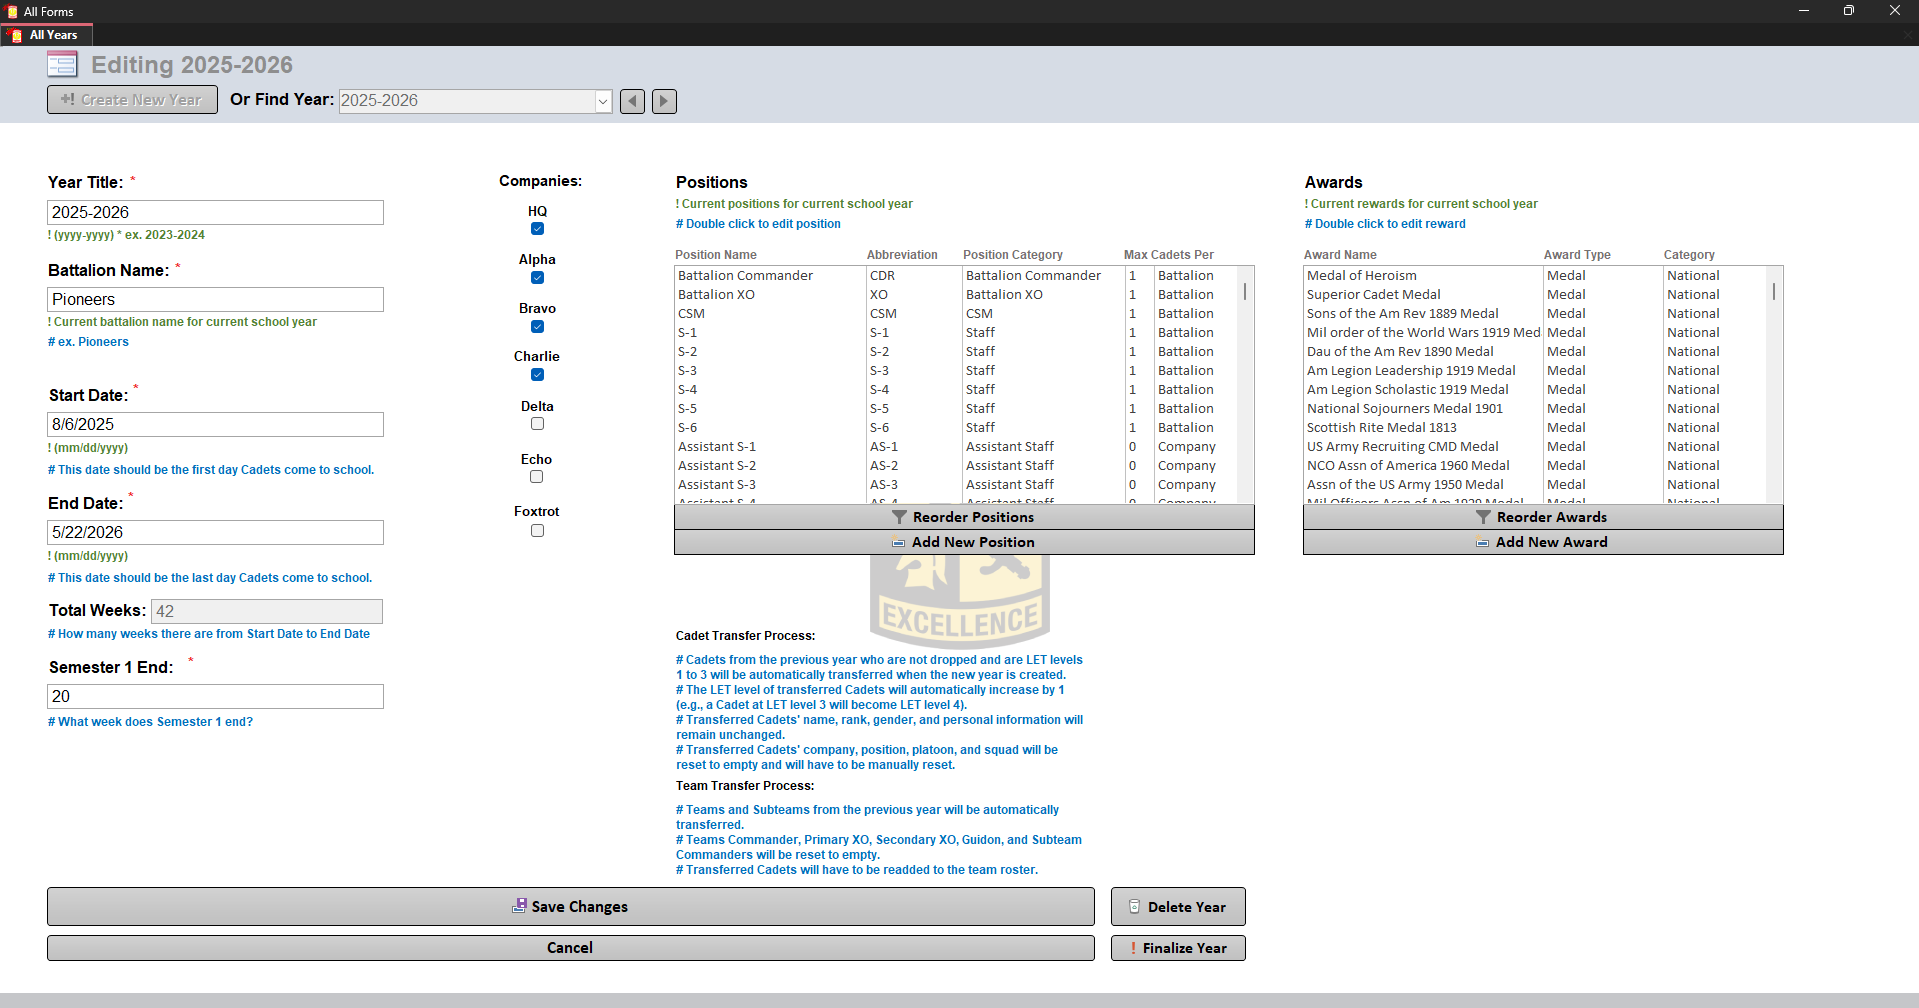Go to previous year record arrow
Screen dimensions: 1919x1008
pyautogui.click(x=632, y=101)
